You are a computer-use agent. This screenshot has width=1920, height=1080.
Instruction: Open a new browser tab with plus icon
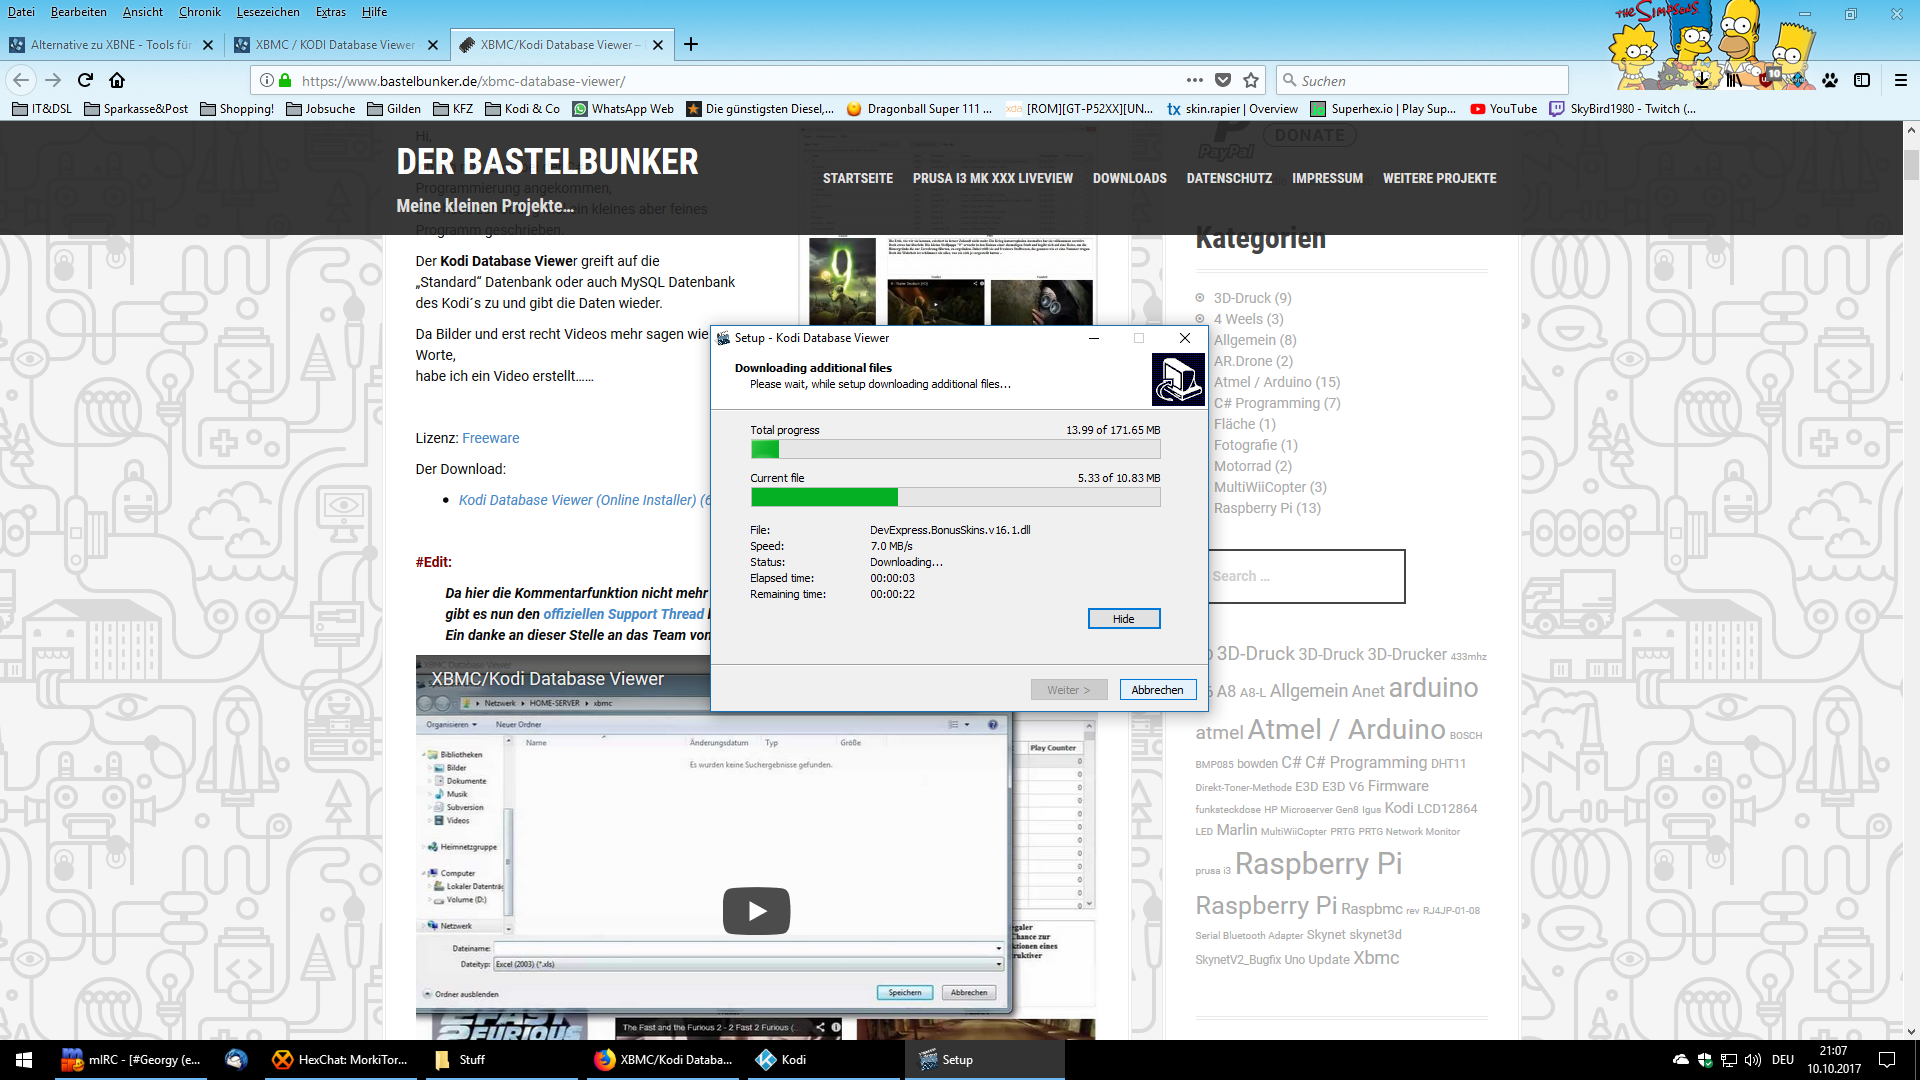coord(691,44)
